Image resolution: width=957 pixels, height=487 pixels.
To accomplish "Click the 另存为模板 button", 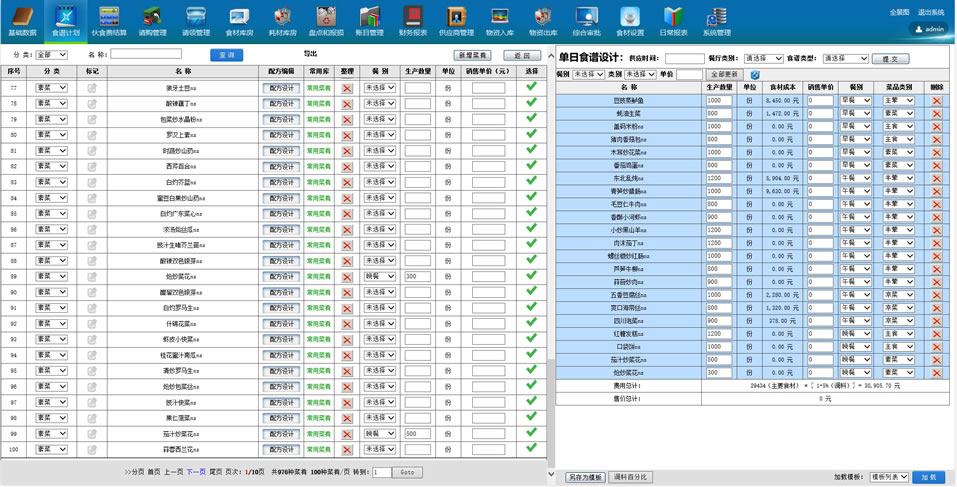I will [x=585, y=477].
